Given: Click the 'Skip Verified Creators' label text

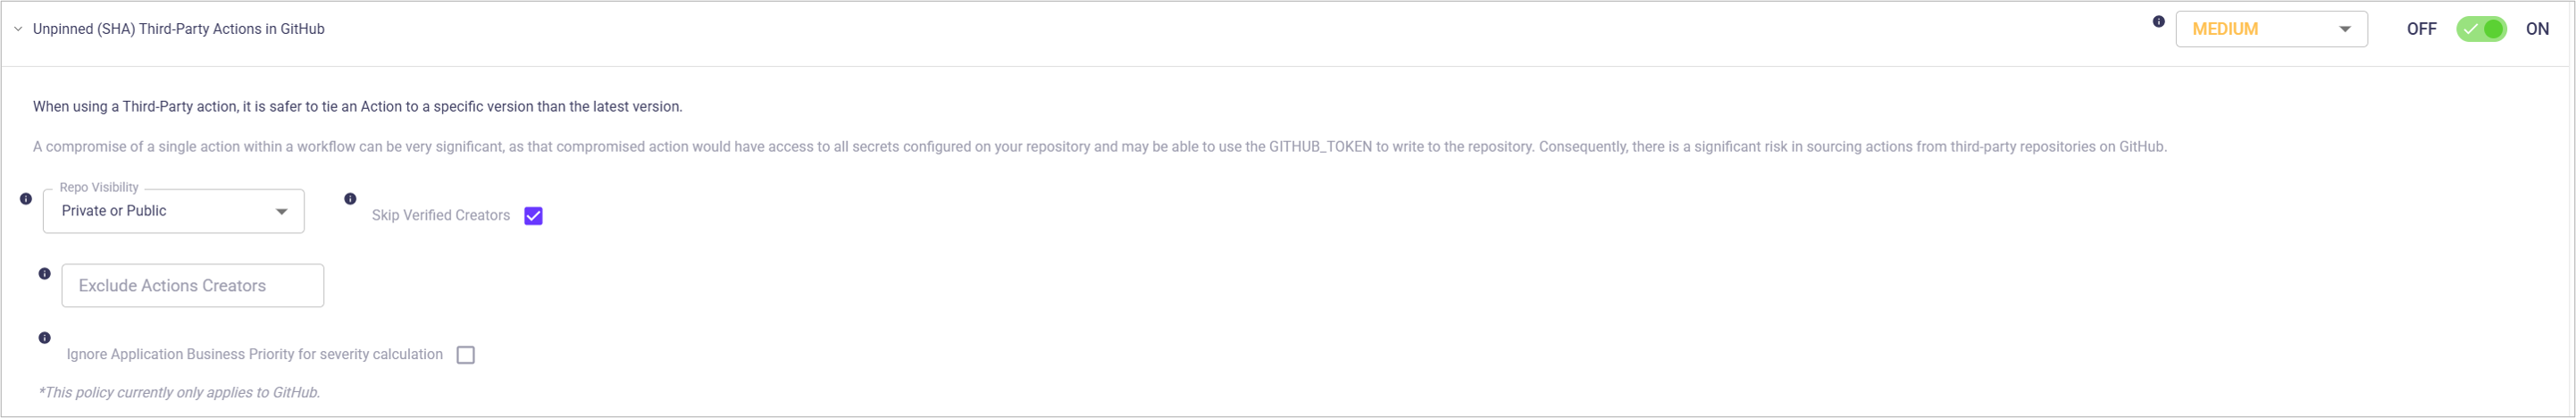Looking at the screenshot, I should pos(441,216).
